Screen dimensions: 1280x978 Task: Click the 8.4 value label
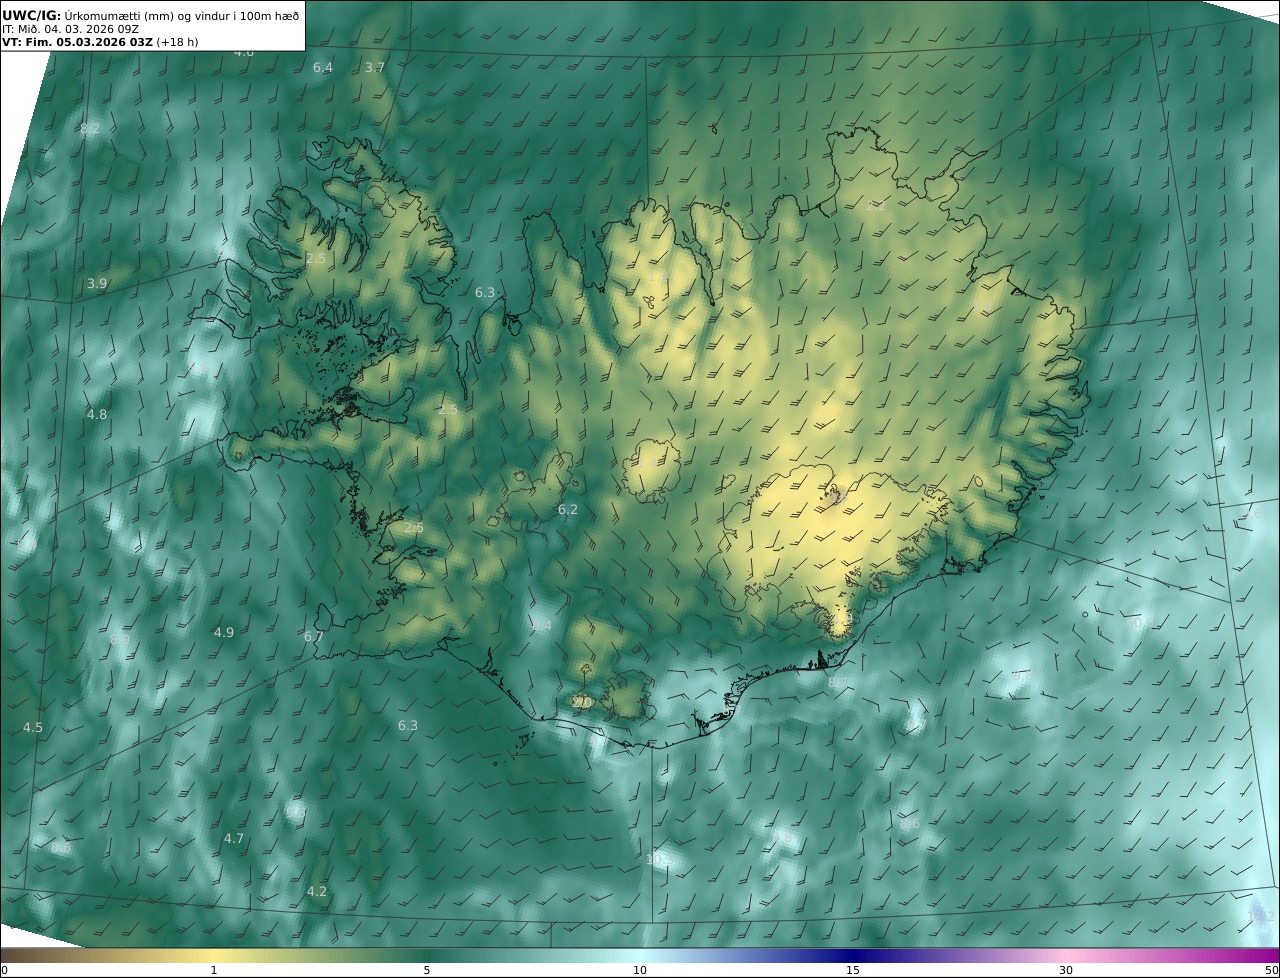tap(541, 626)
